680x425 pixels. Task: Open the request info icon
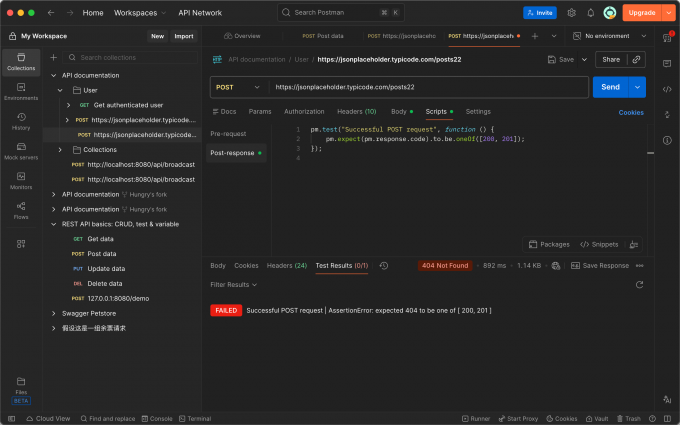[x=667, y=140]
